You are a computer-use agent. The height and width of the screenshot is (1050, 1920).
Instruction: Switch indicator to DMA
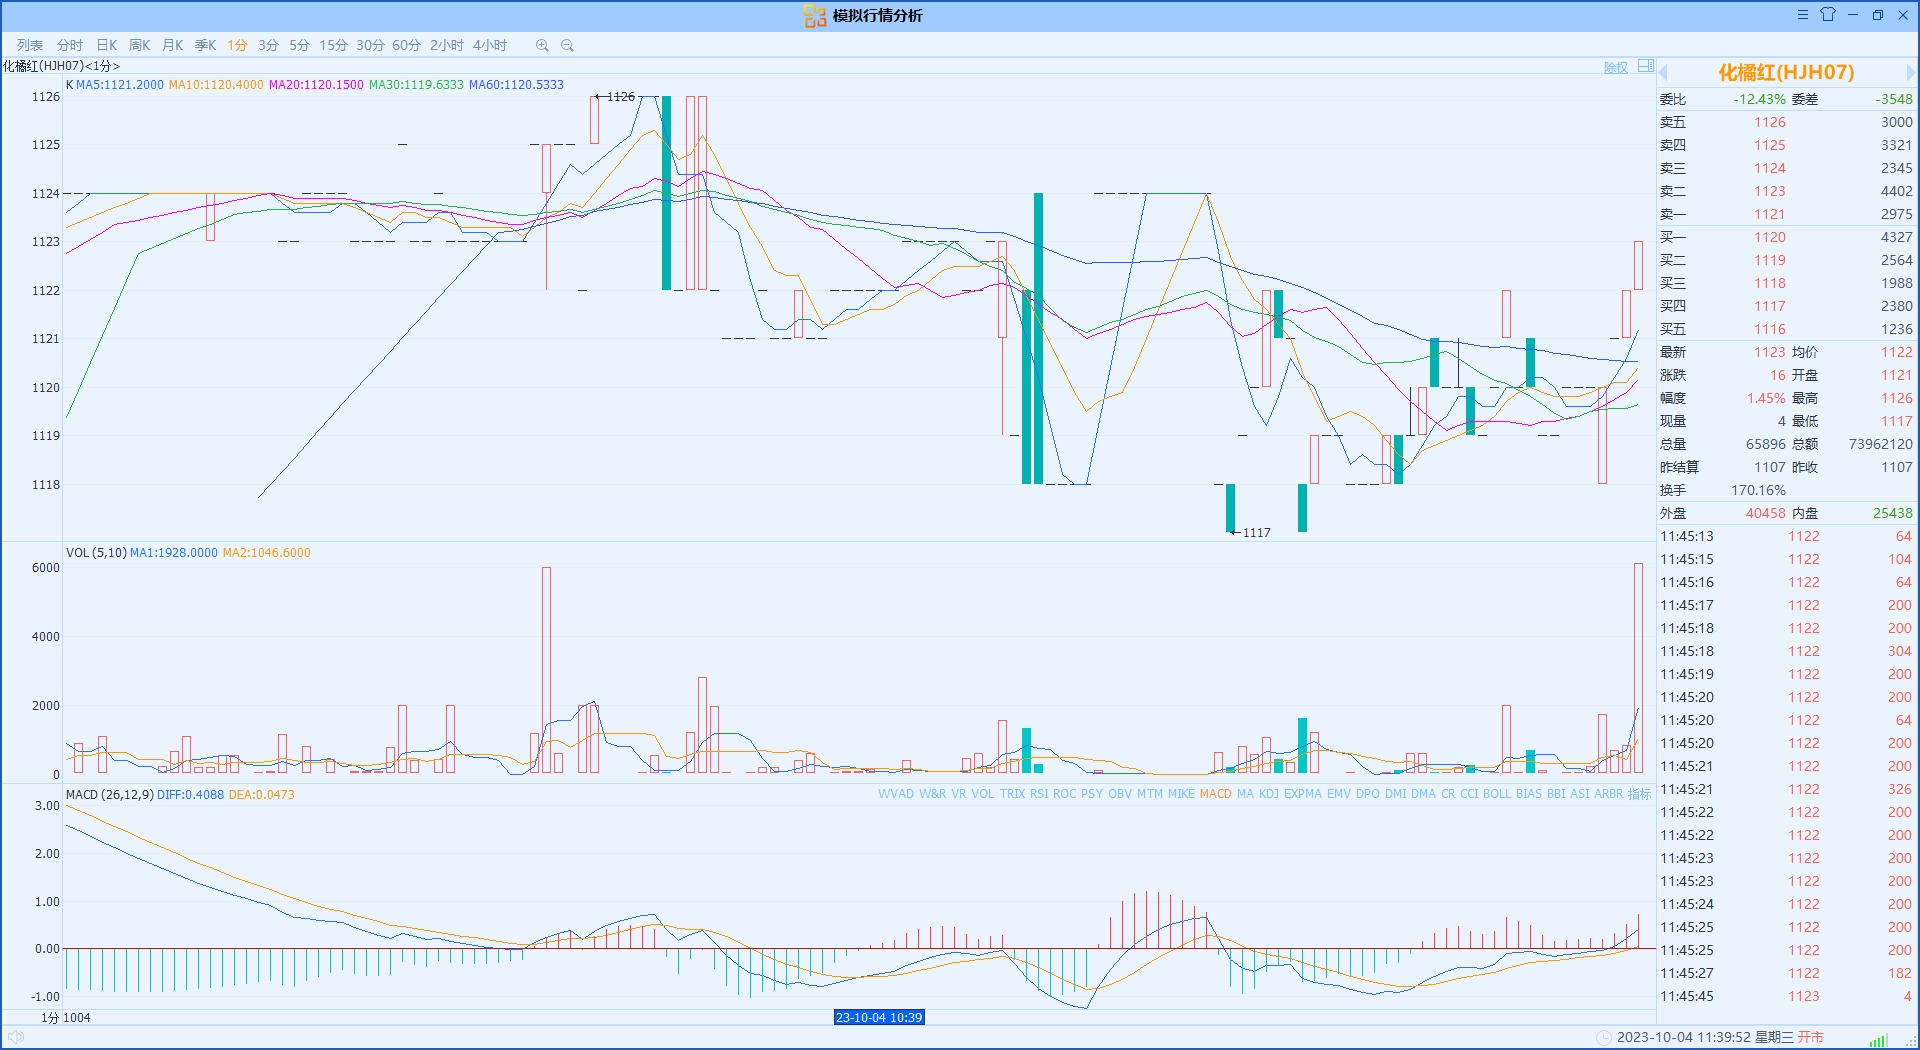pos(1424,794)
